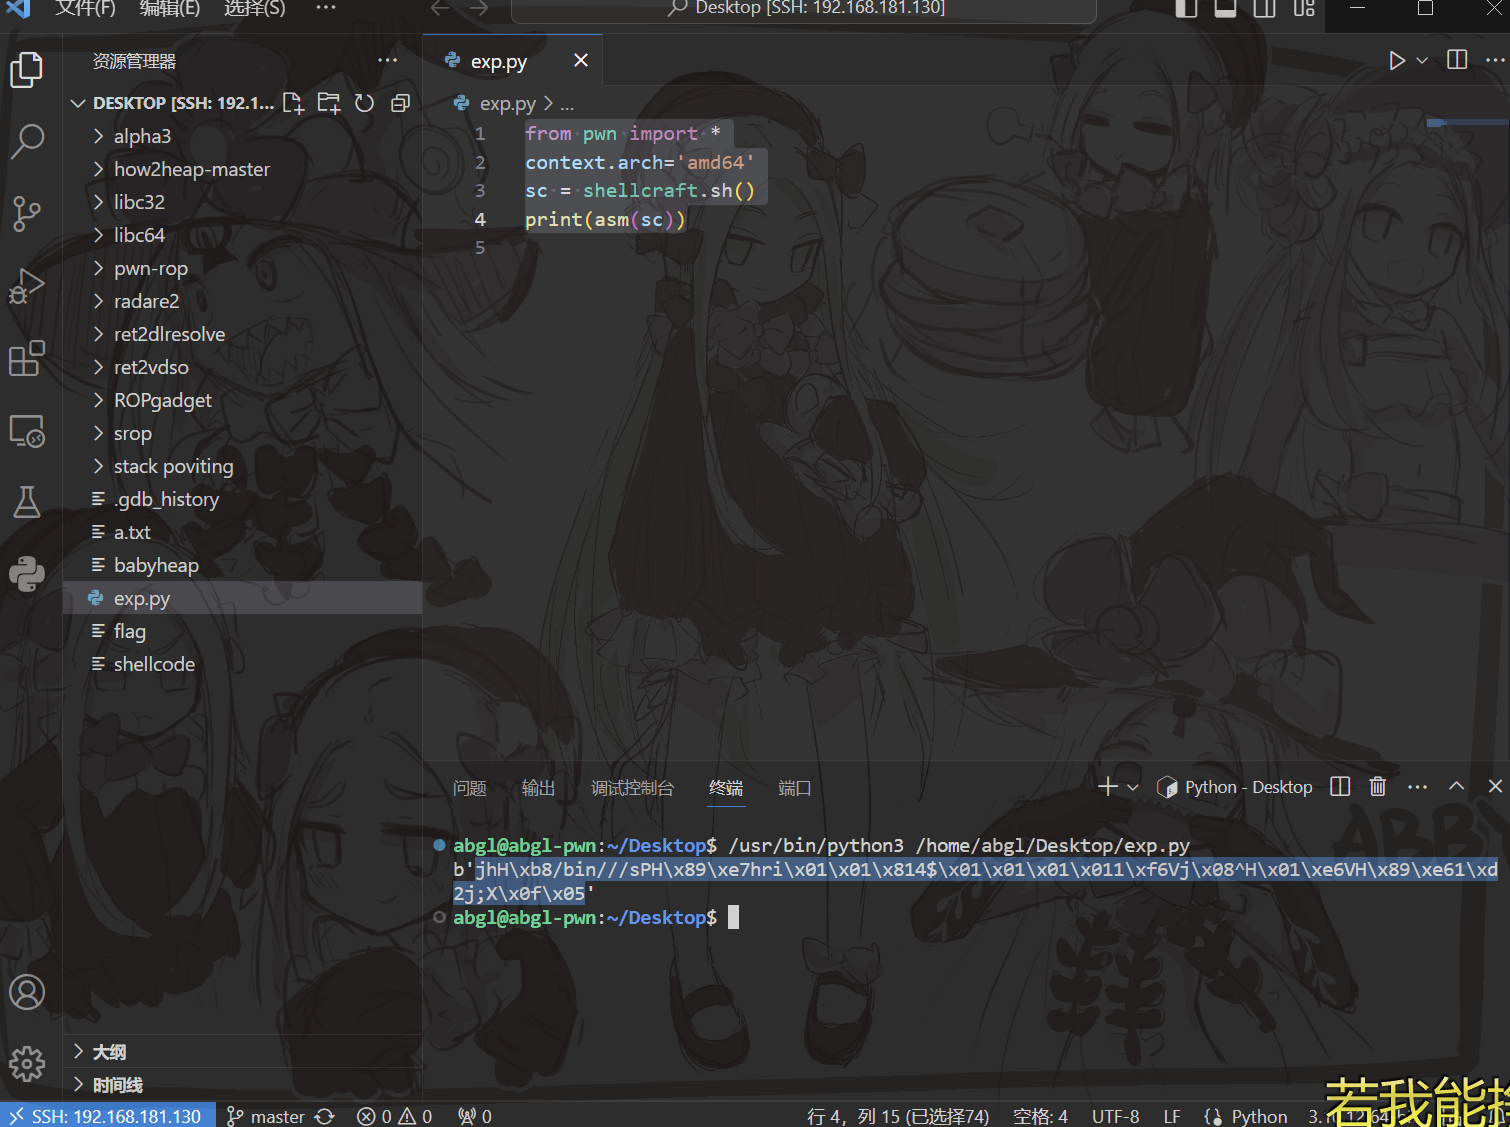This screenshot has height=1127, width=1510.
Task: Open the Testing flask view
Action: pyautogui.click(x=27, y=502)
